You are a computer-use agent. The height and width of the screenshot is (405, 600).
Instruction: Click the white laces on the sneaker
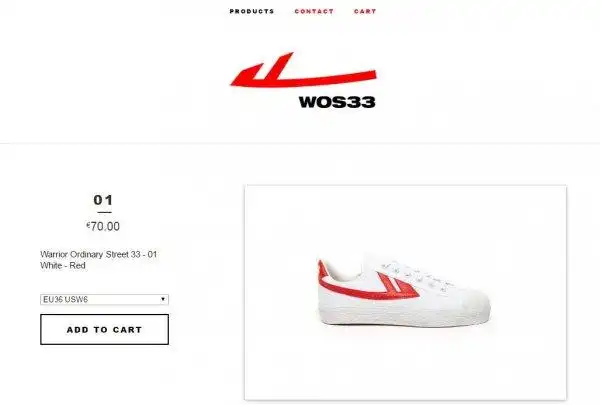(415, 275)
